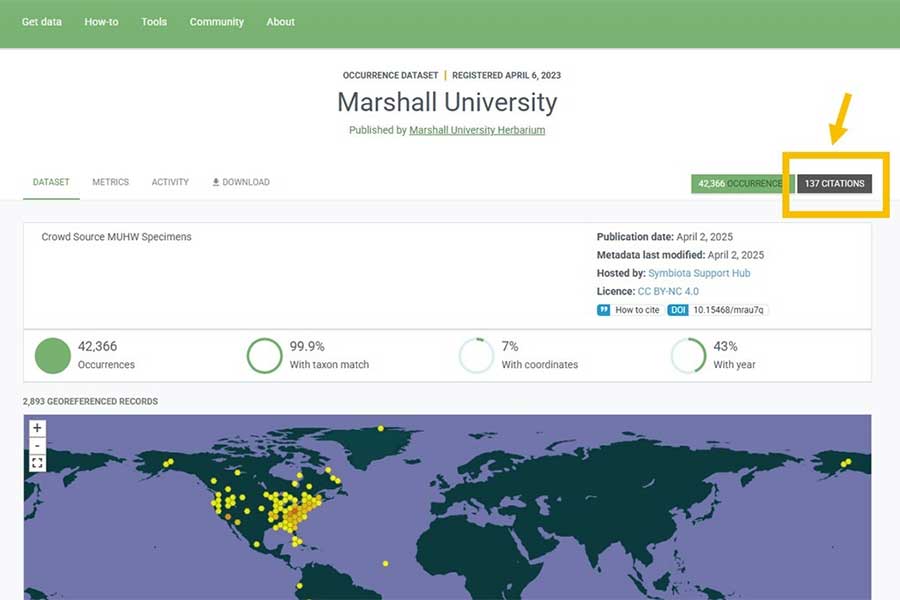The image size is (900, 600).
Task: Open the CC BY-NC 4.0 licence link
Action: (x=668, y=291)
